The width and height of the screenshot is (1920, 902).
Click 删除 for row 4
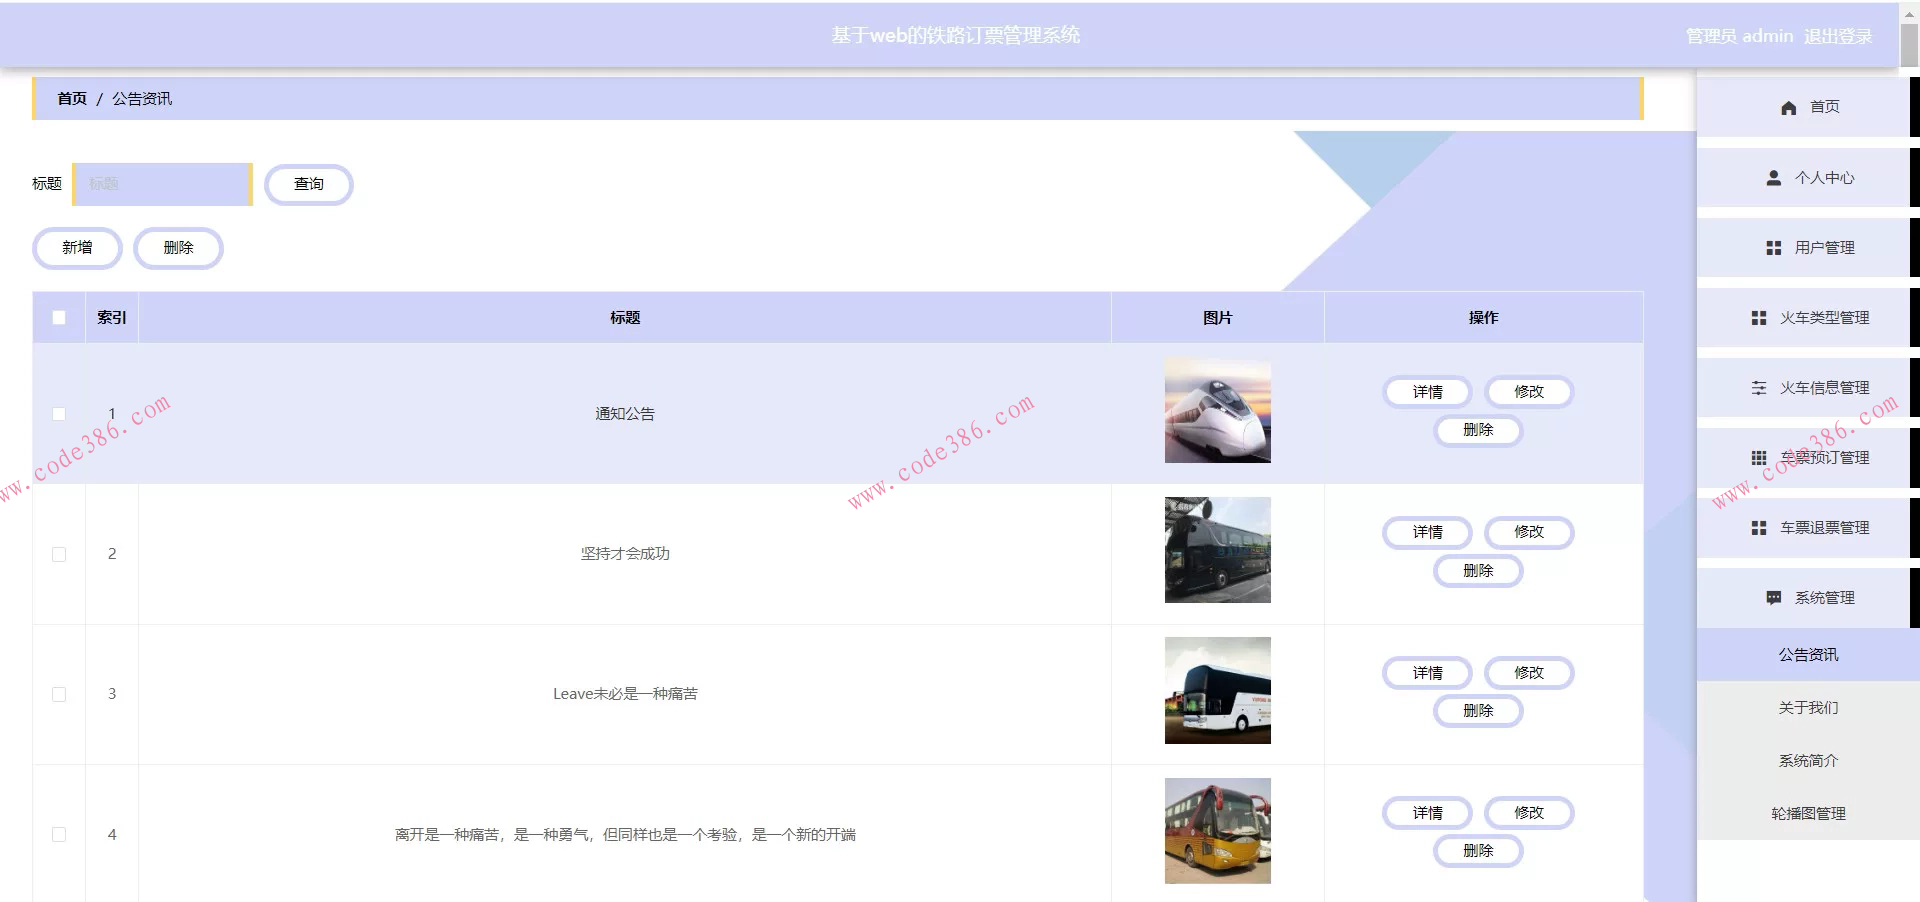pos(1478,851)
